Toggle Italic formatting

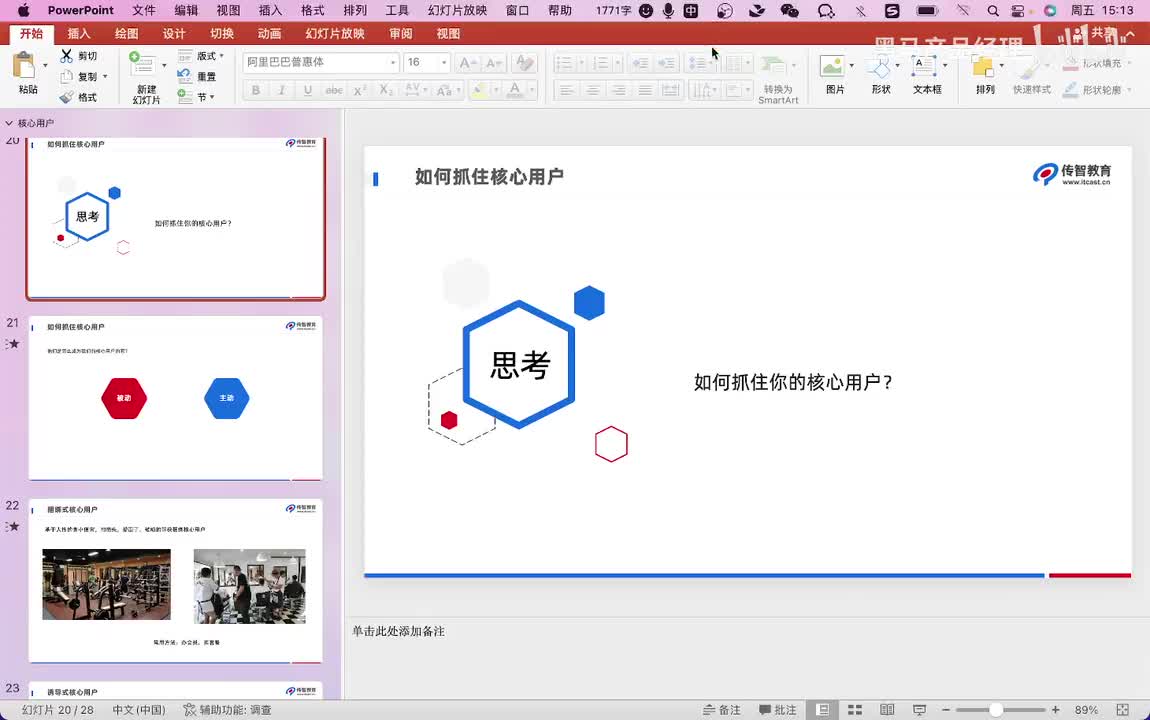tap(282, 90)
